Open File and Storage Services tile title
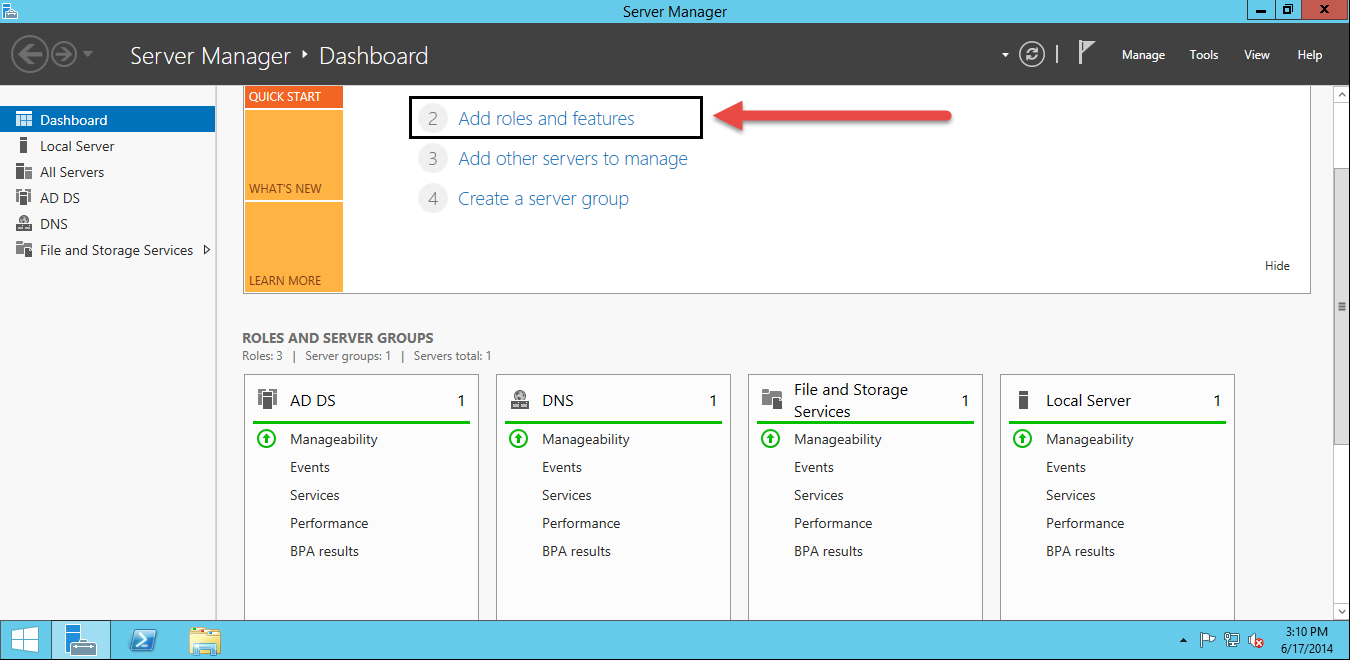This screenshot has height=660, width=1350. point(851,400)
